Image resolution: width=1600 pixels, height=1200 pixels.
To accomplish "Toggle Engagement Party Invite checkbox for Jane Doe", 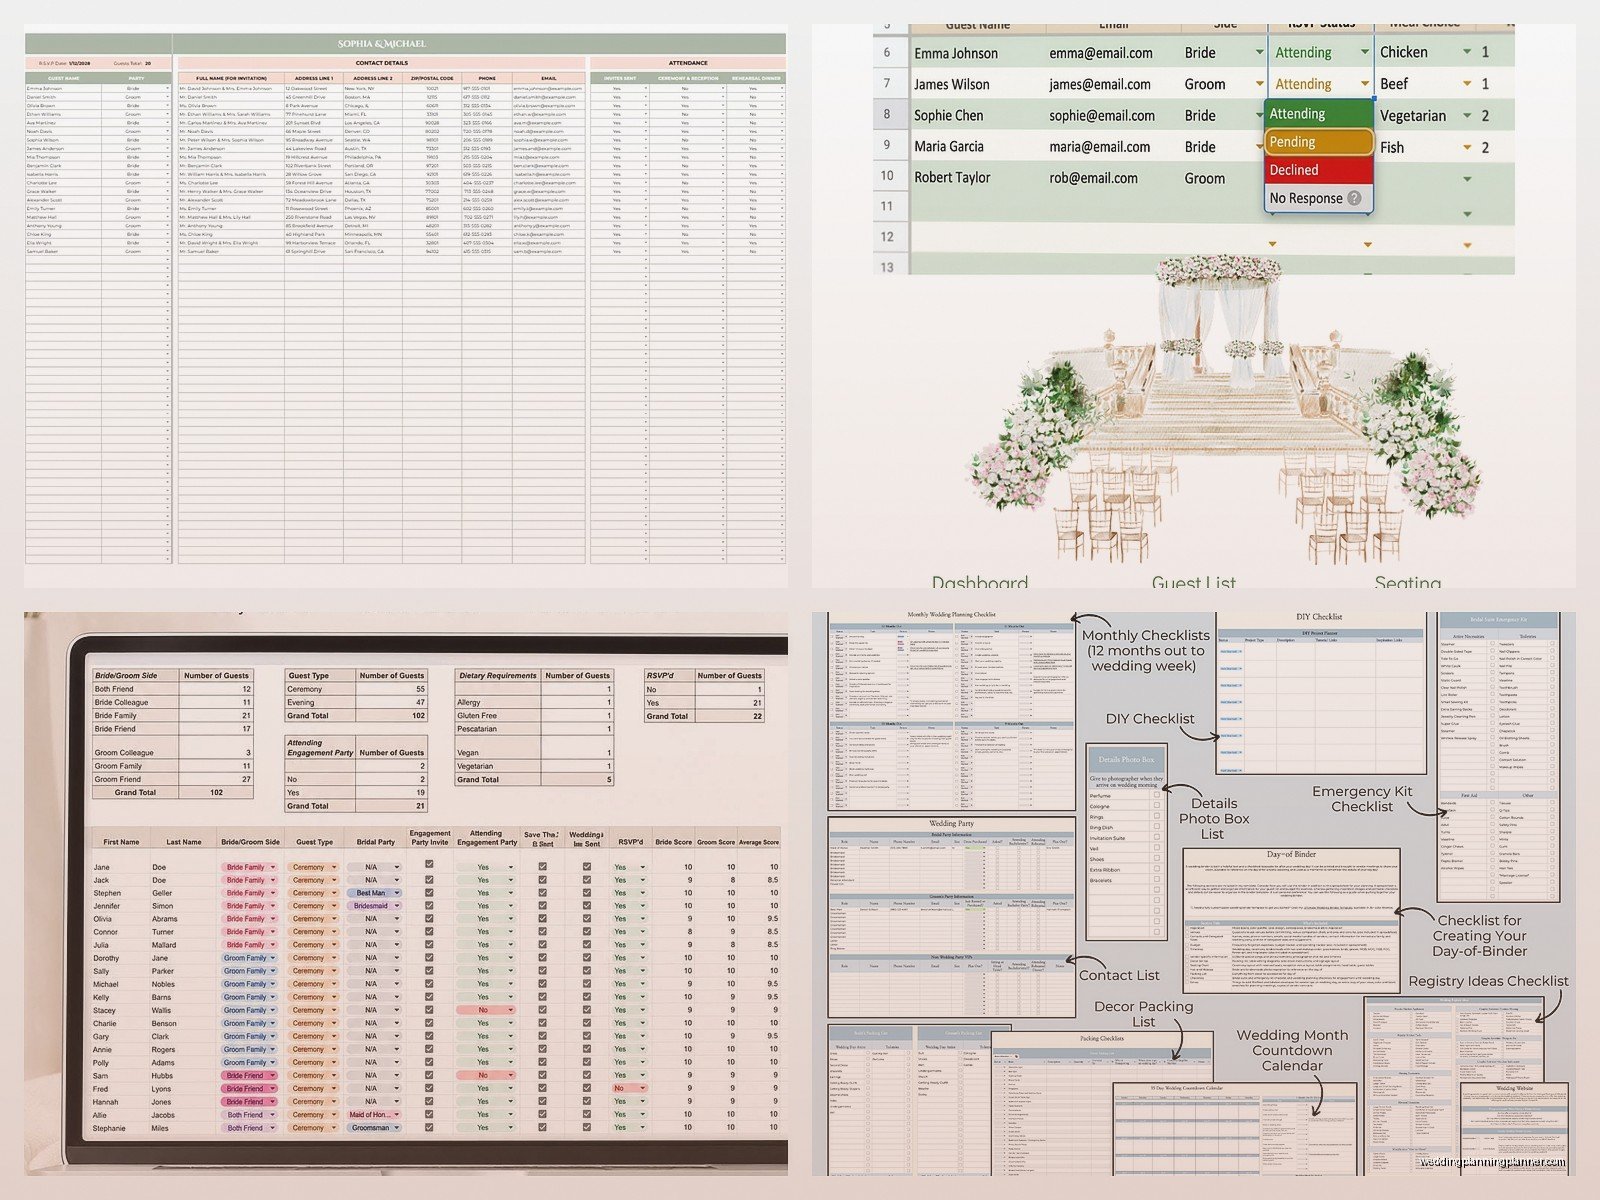I will (x=429, y=864).
